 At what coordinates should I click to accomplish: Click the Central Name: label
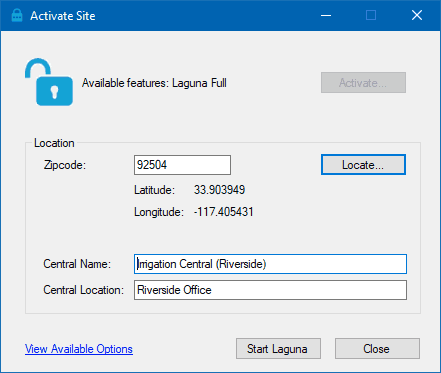click(x=77, y=264)
